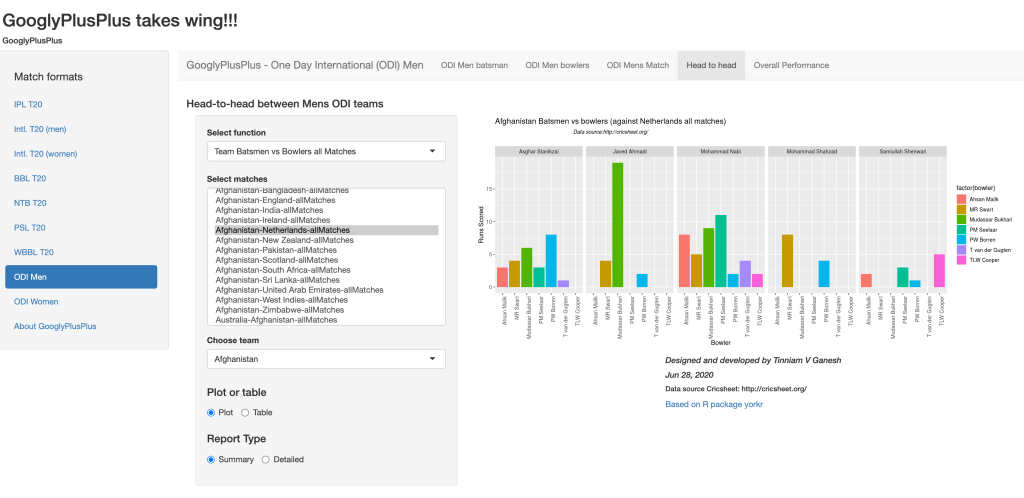Open About GooglyPlusPlus page
Screen dimensions: 1024x498
[x=57, y=326]
